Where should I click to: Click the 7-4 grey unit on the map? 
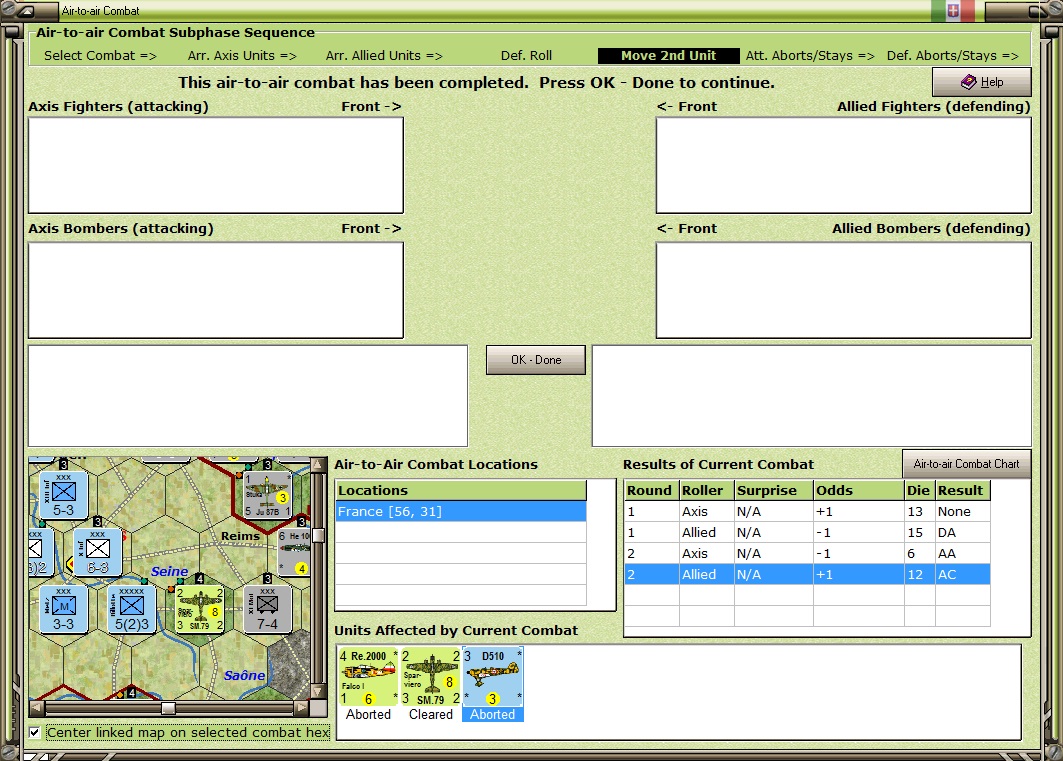[267, 609]
